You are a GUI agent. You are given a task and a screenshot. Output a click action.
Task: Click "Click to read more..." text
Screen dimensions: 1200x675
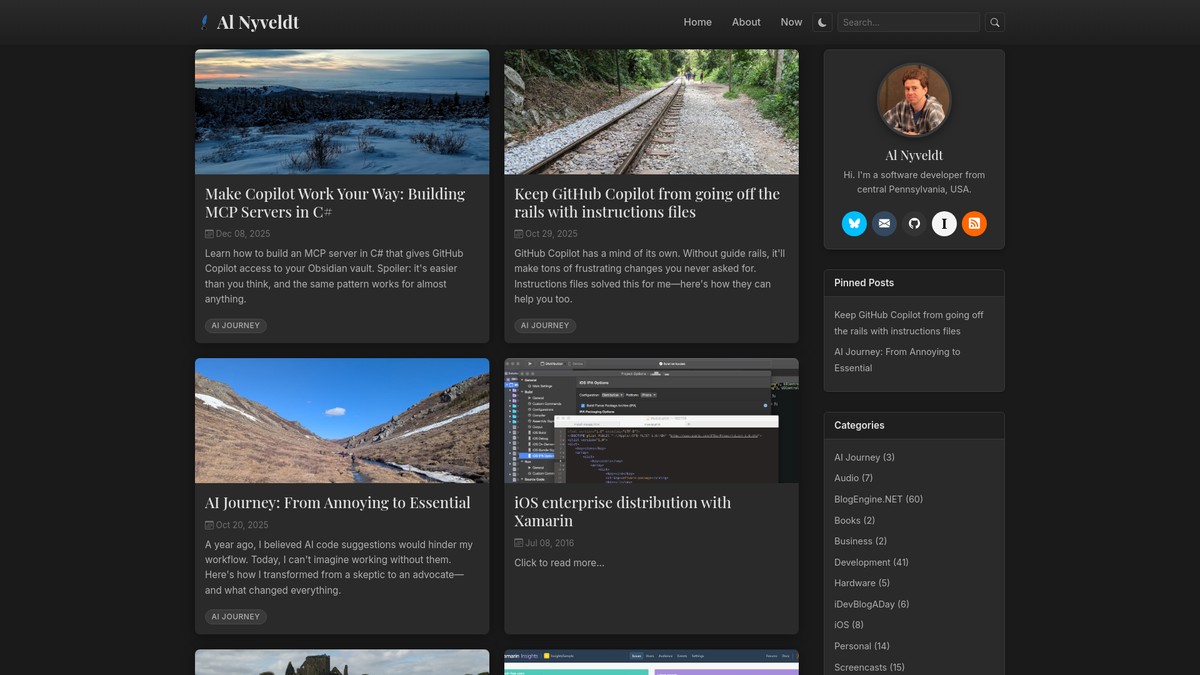click(x=559, y=563)
